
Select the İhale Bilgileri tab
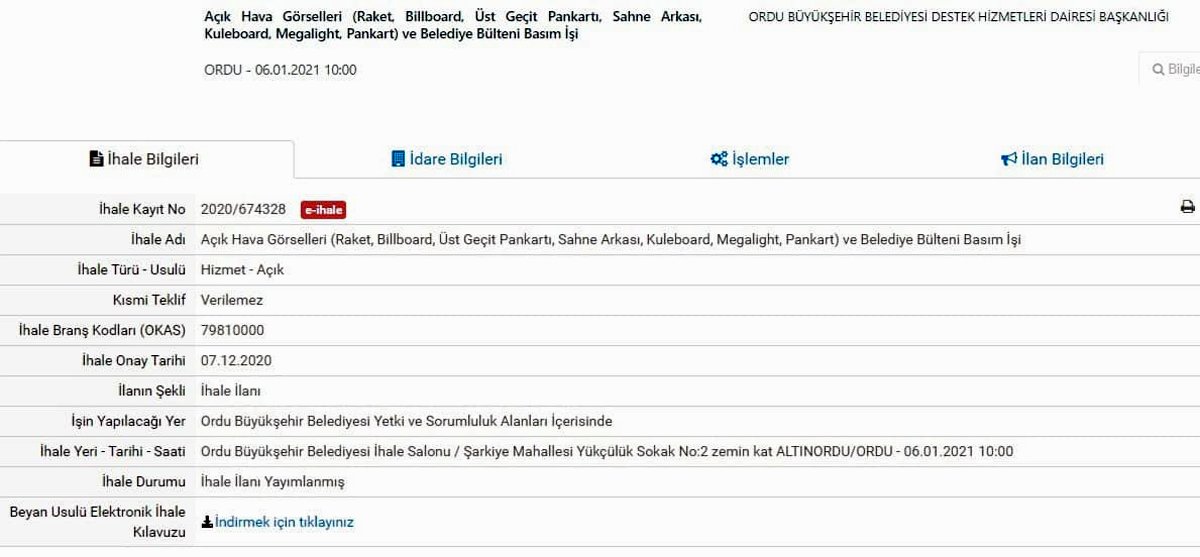tap(152, 159)
